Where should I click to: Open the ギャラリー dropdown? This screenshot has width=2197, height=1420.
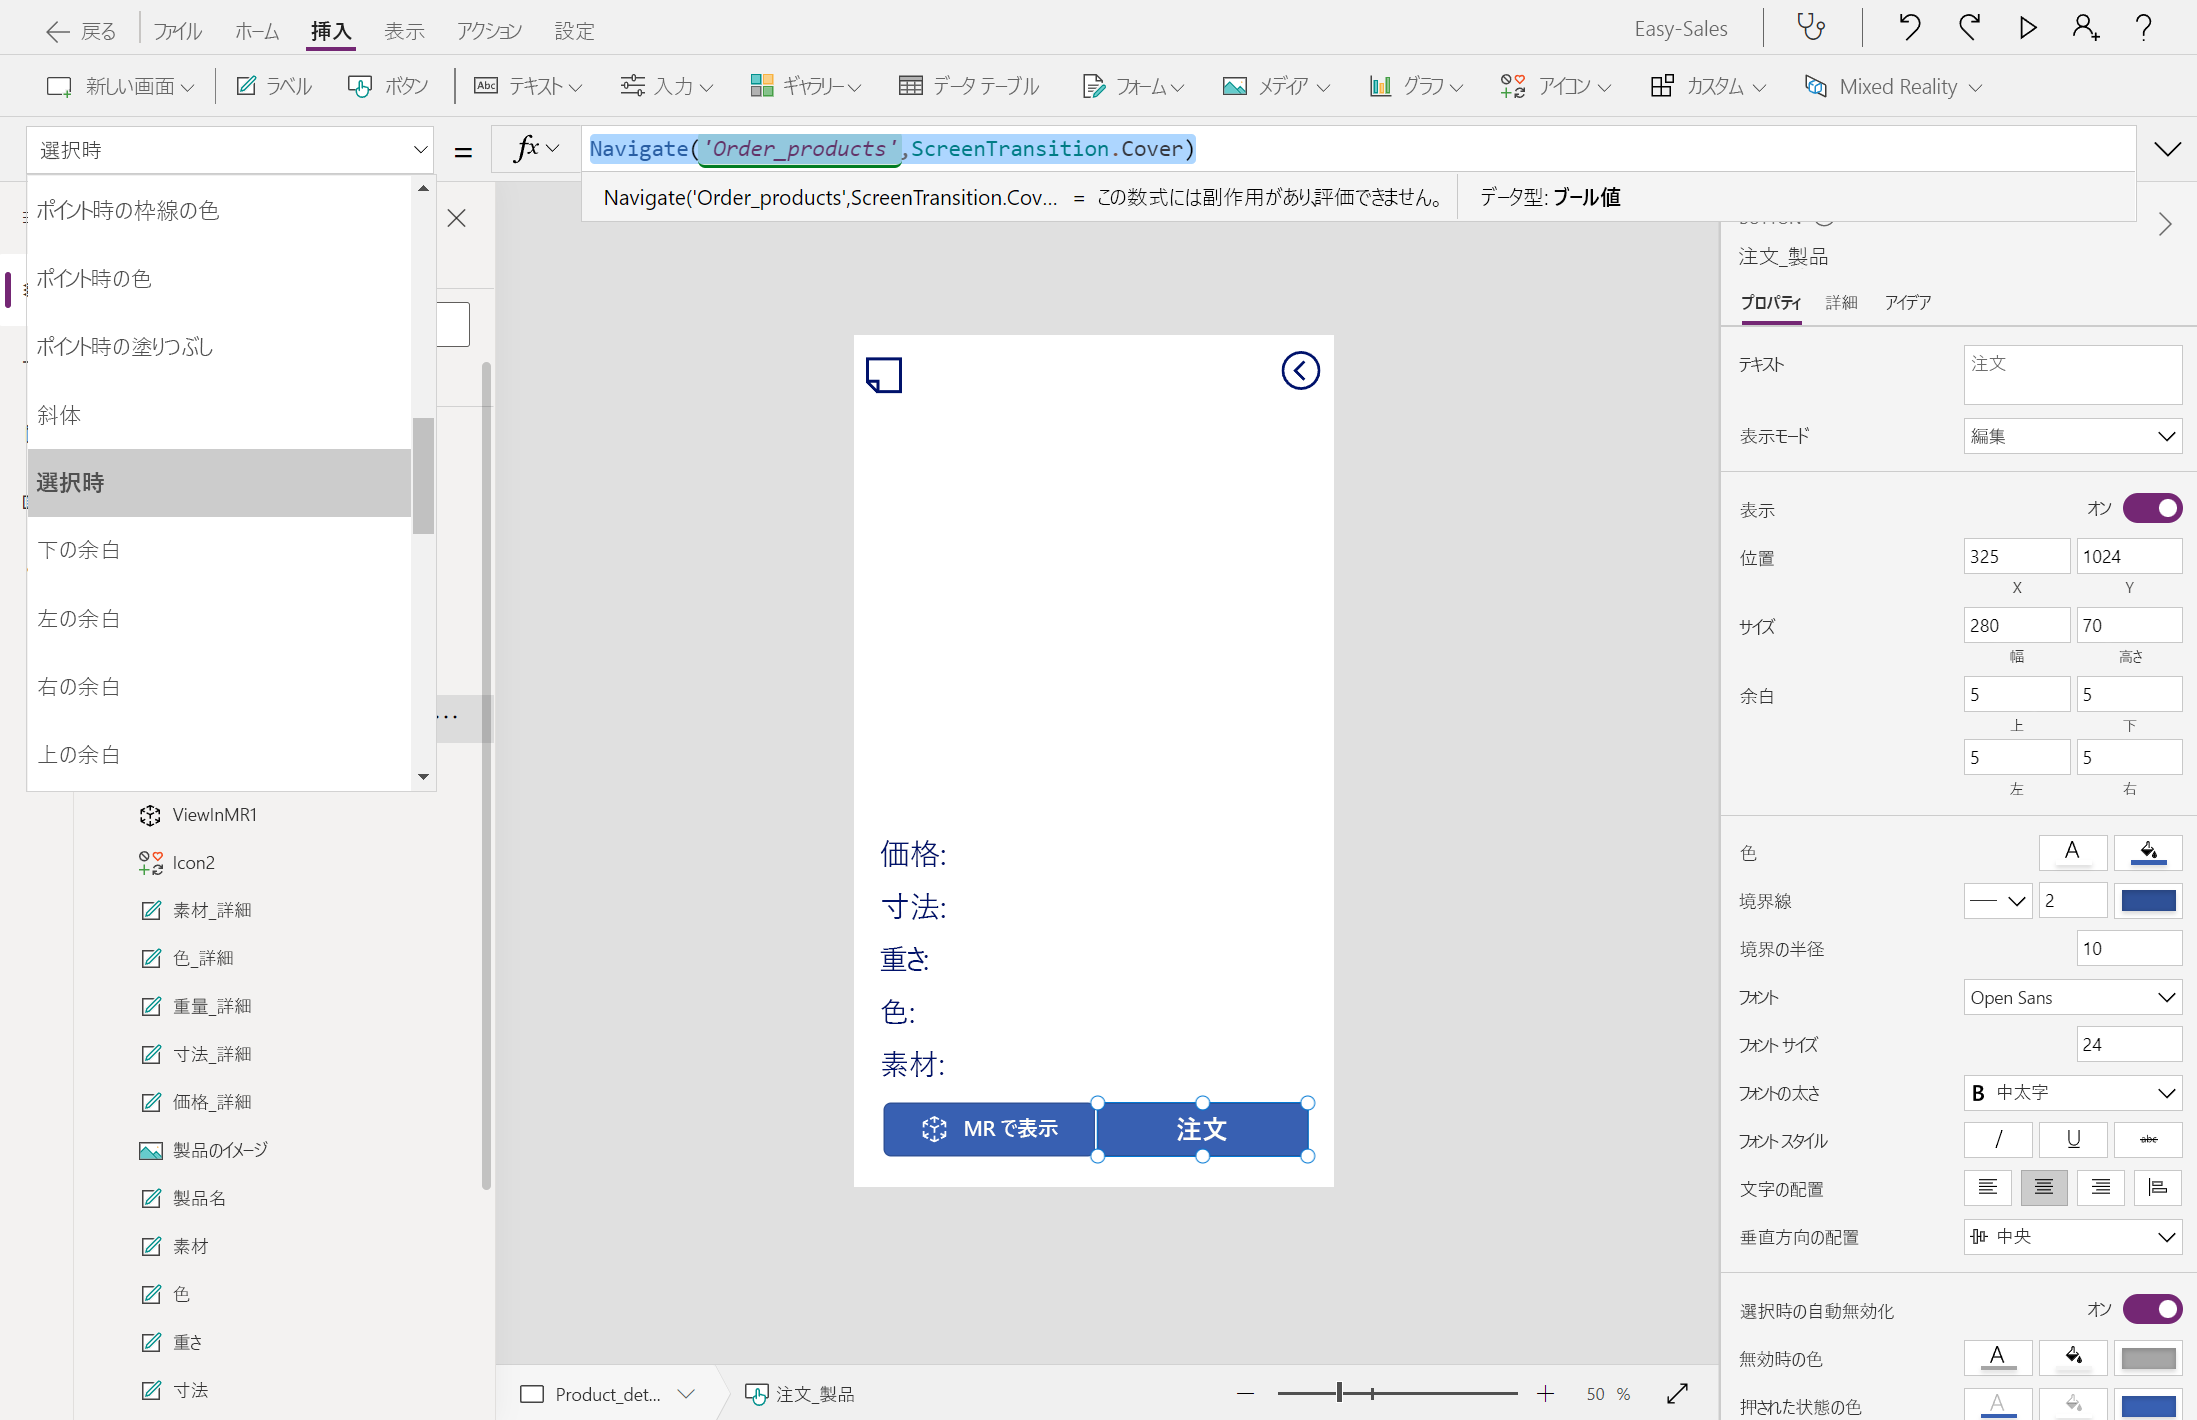[x=806, y=86]
